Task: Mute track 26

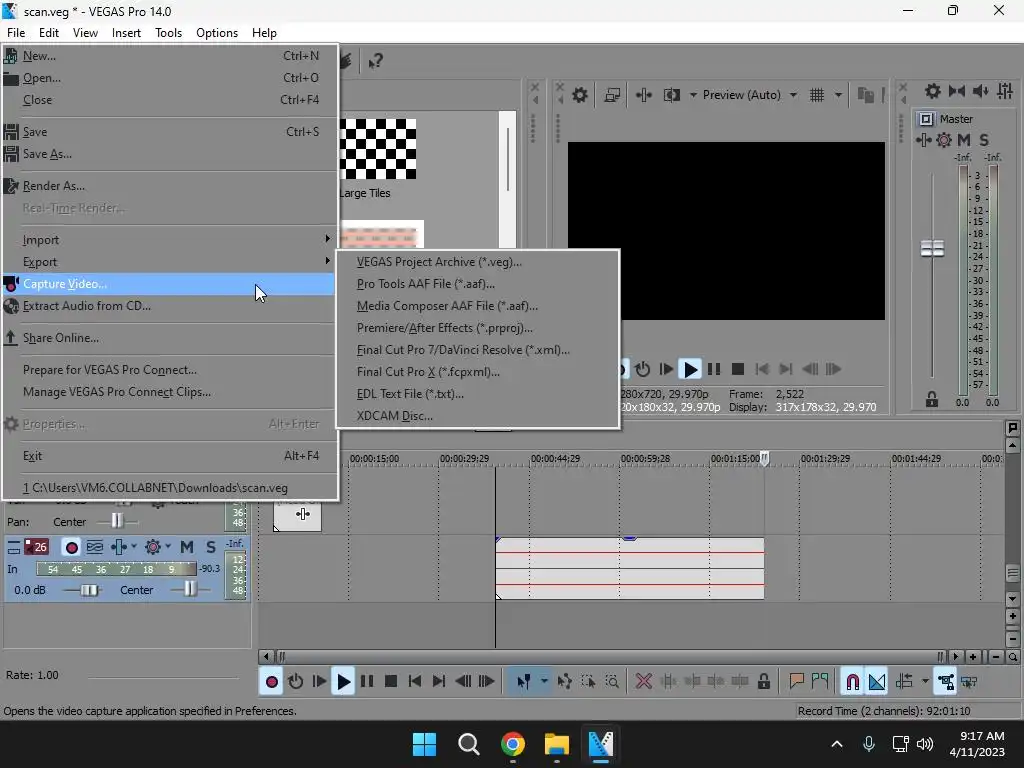Action: [187, 547]
